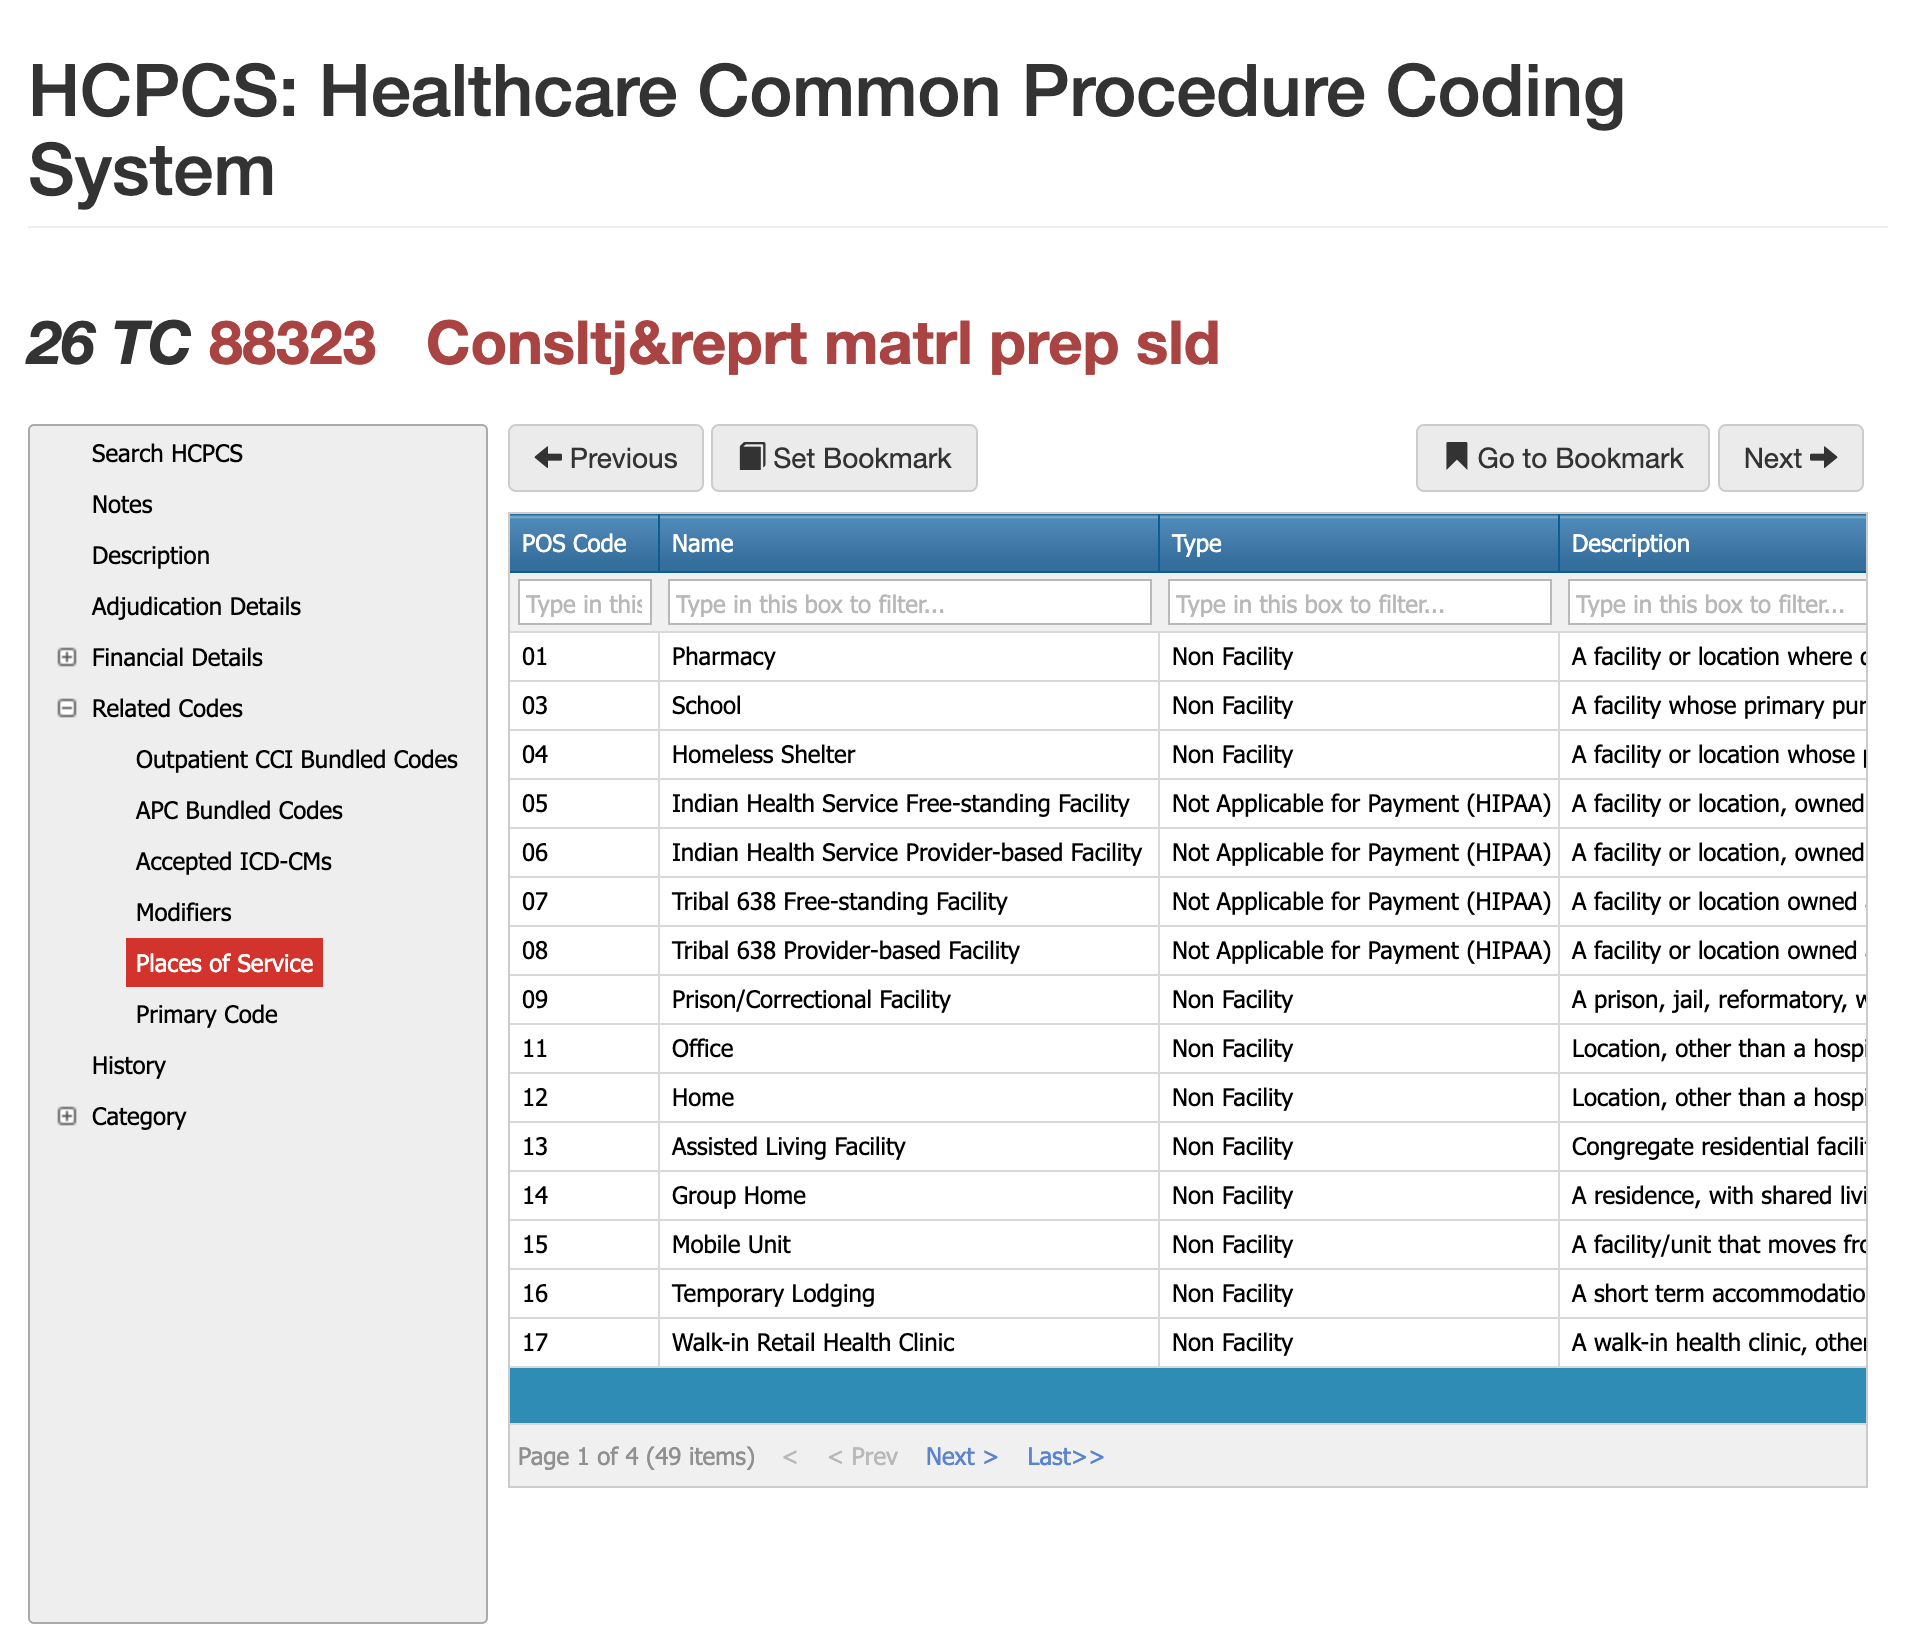Expand the Category tree node
This screenshot has width=1916, height=1648.
click(67, 1116)
